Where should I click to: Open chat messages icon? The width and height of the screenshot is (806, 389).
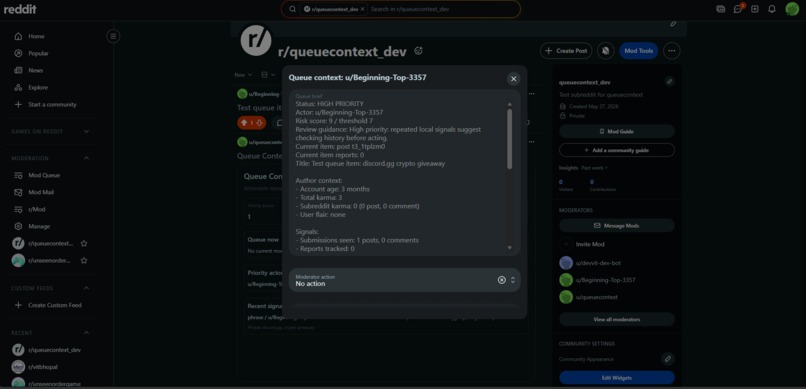[x=738, y=9]
